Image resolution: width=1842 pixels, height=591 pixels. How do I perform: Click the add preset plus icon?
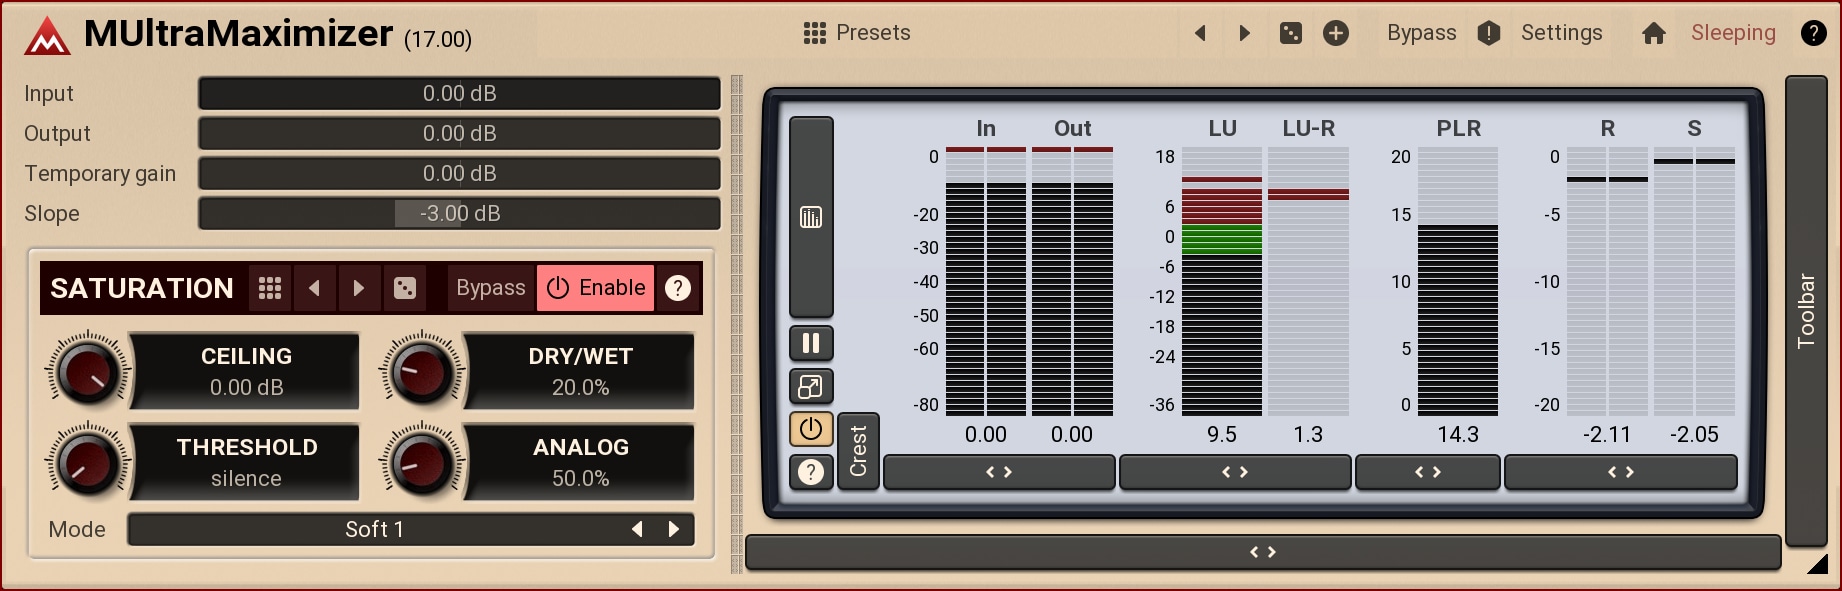click(1336, 33)
